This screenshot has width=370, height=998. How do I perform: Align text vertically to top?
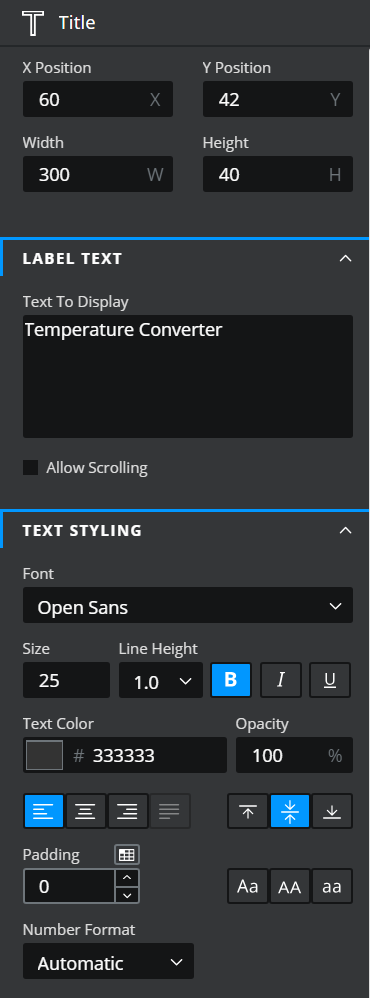pos(248,811)
